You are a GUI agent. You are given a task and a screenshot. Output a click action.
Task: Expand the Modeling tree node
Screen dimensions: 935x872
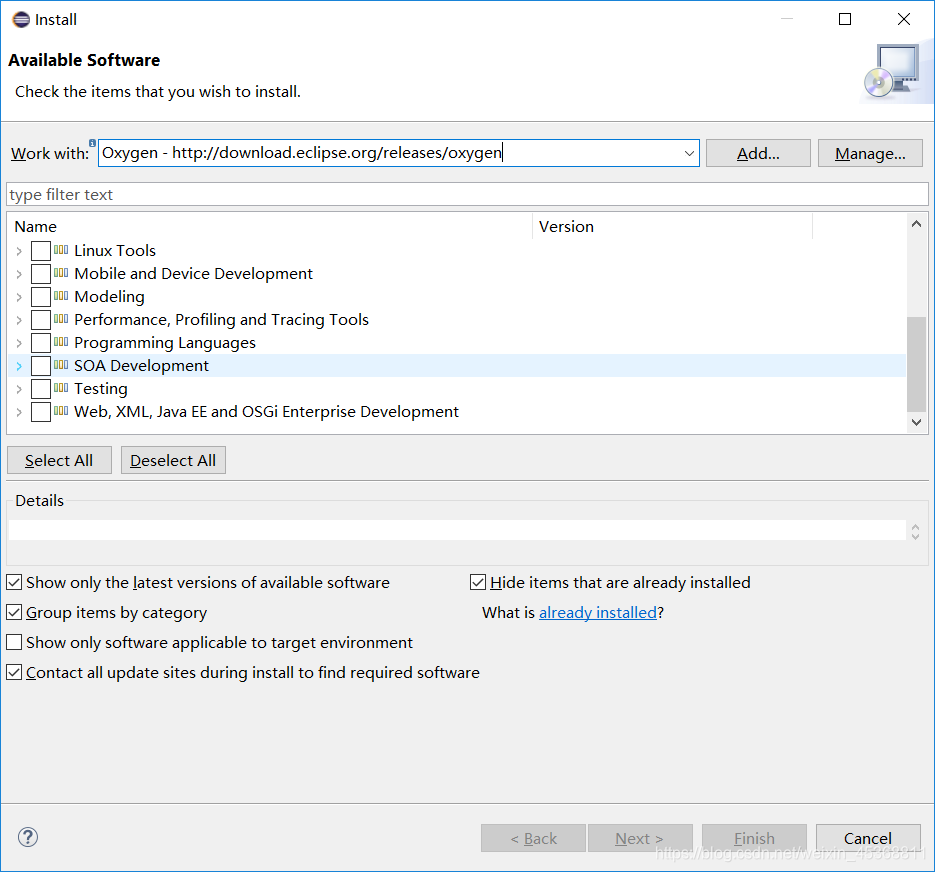coord(19,297)
